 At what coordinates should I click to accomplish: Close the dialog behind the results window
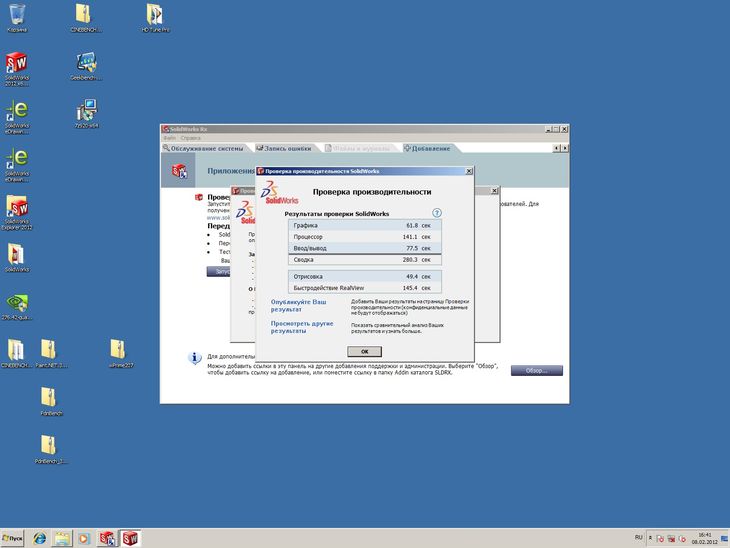494,191
